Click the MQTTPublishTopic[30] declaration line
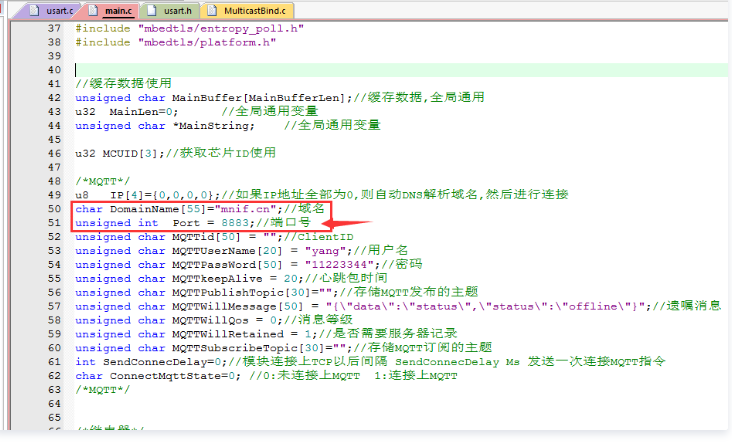 tap(276, 292)
